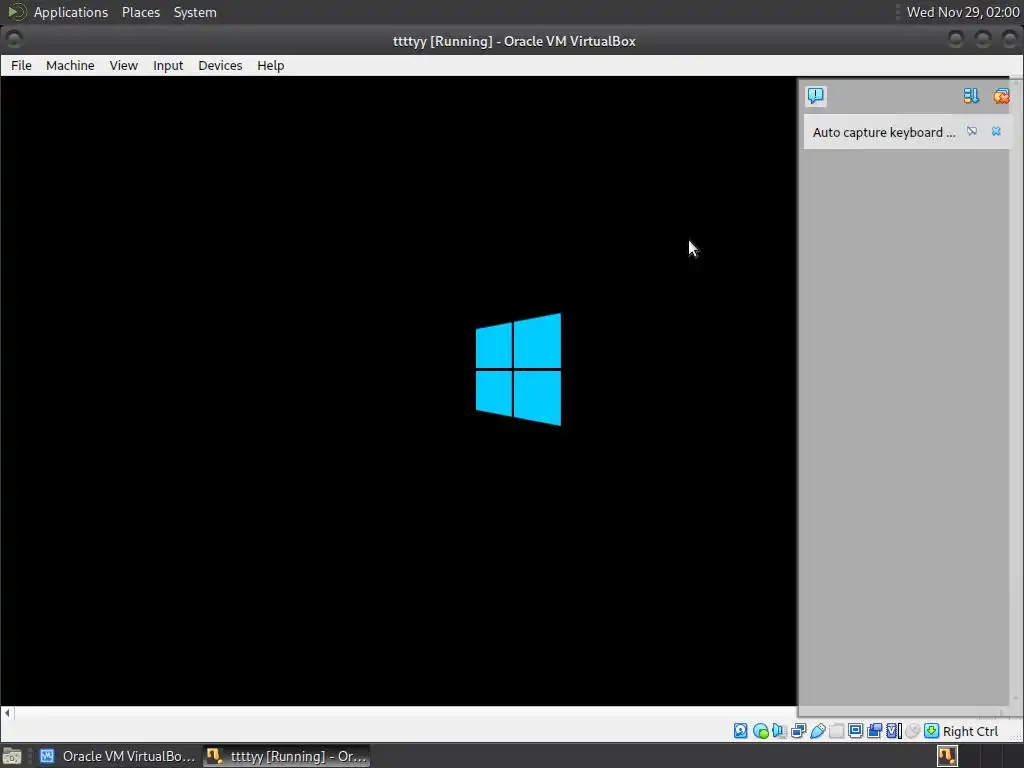
Task: Click the notification sort order toggle icon
Action: [971, 96]
